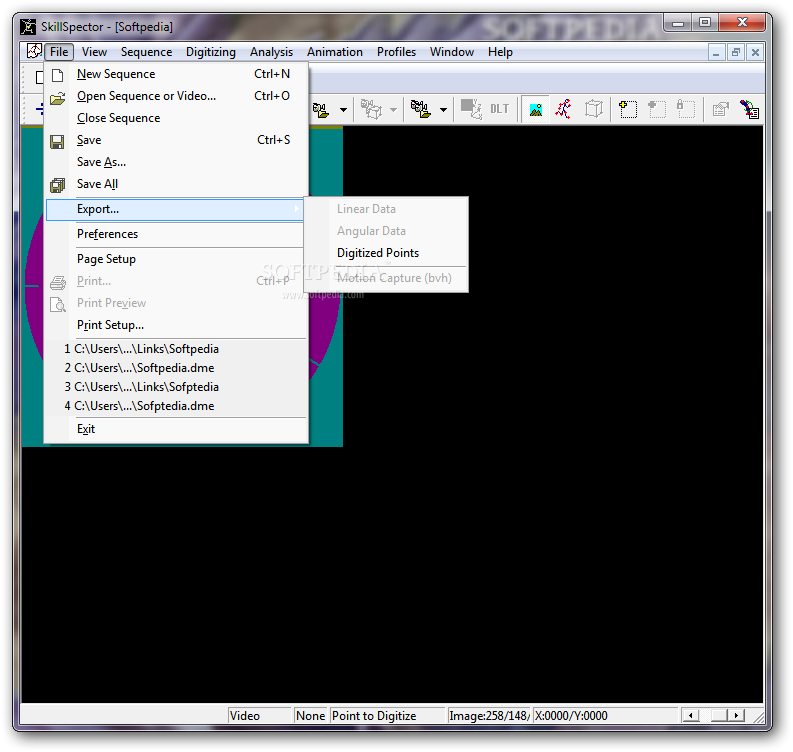Click the locked selection box icon

tap(685, 109)
